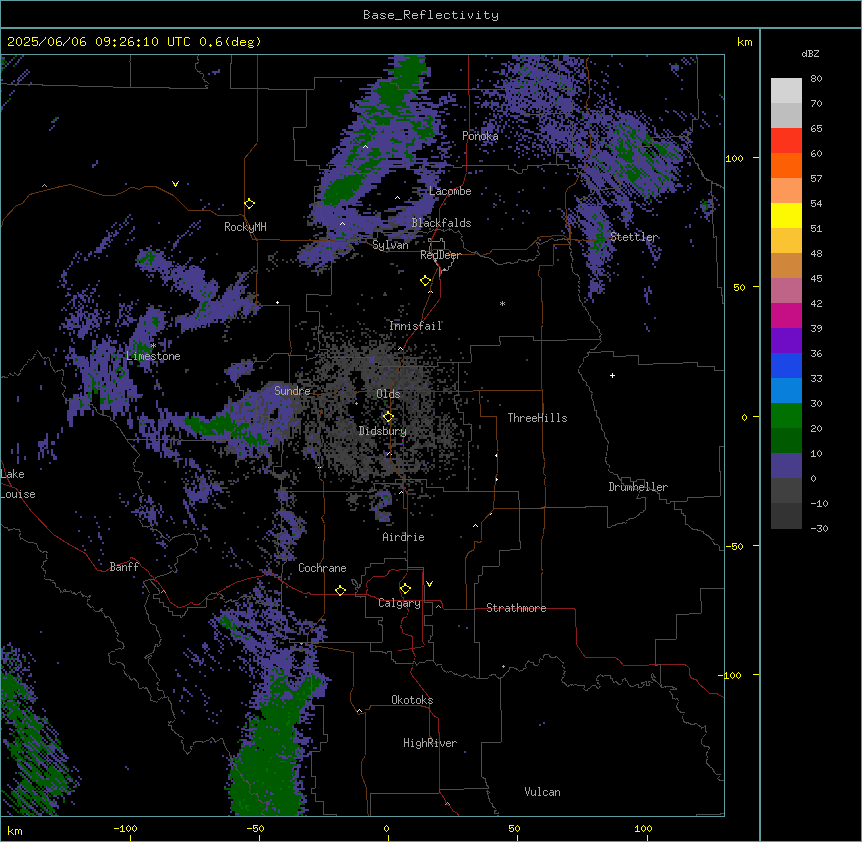Click the magenta 42 dBZ legend swatch
862x842 pixels.
click(786, 315)
